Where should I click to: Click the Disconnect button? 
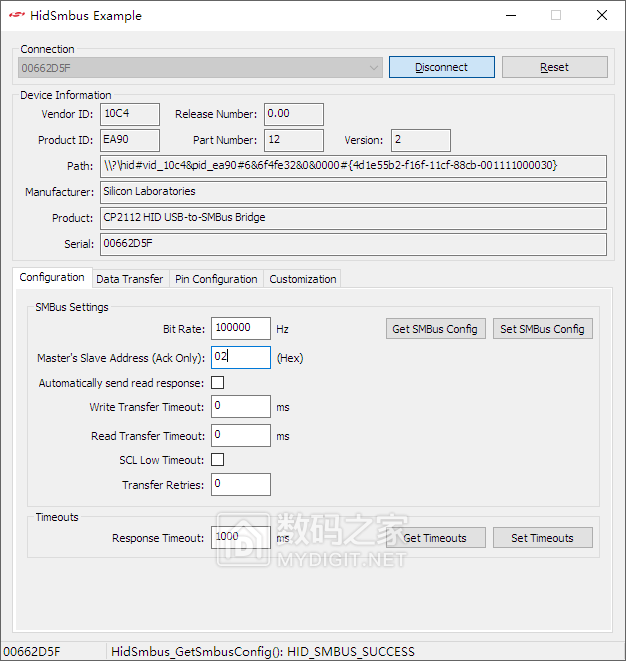coord(441,67)
